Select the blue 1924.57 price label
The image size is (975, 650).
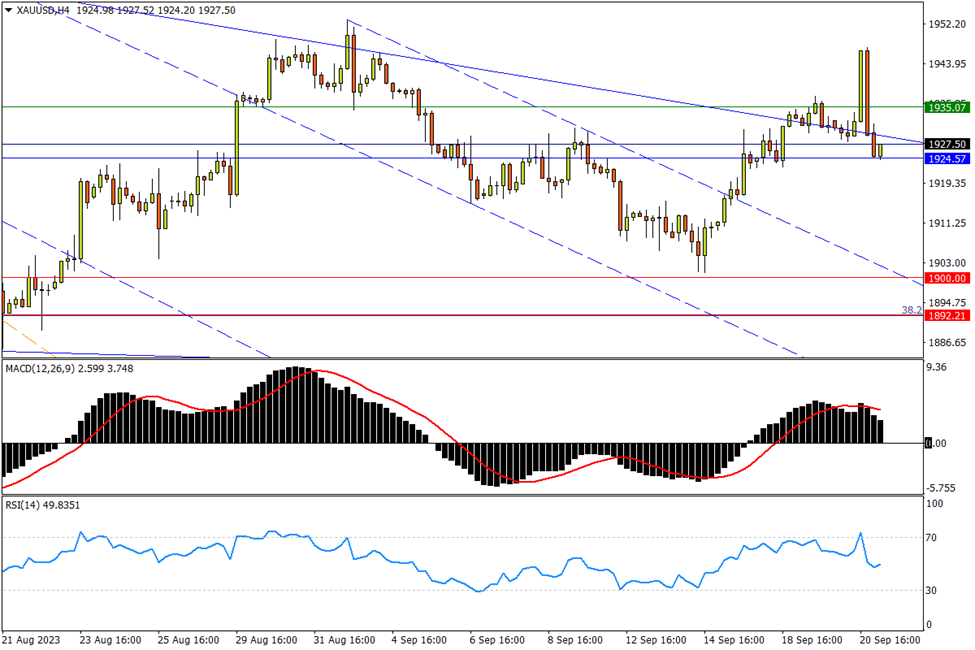946,159
